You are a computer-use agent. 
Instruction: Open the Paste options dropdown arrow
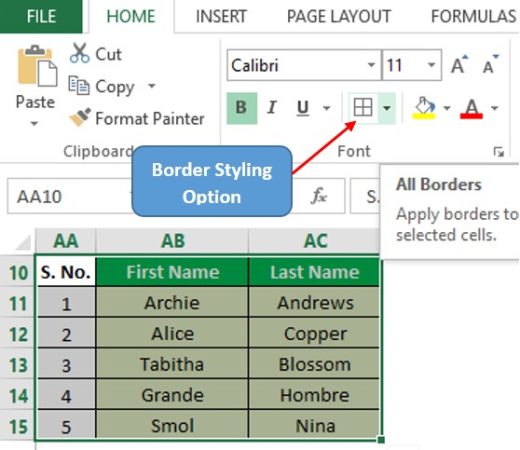34,124
